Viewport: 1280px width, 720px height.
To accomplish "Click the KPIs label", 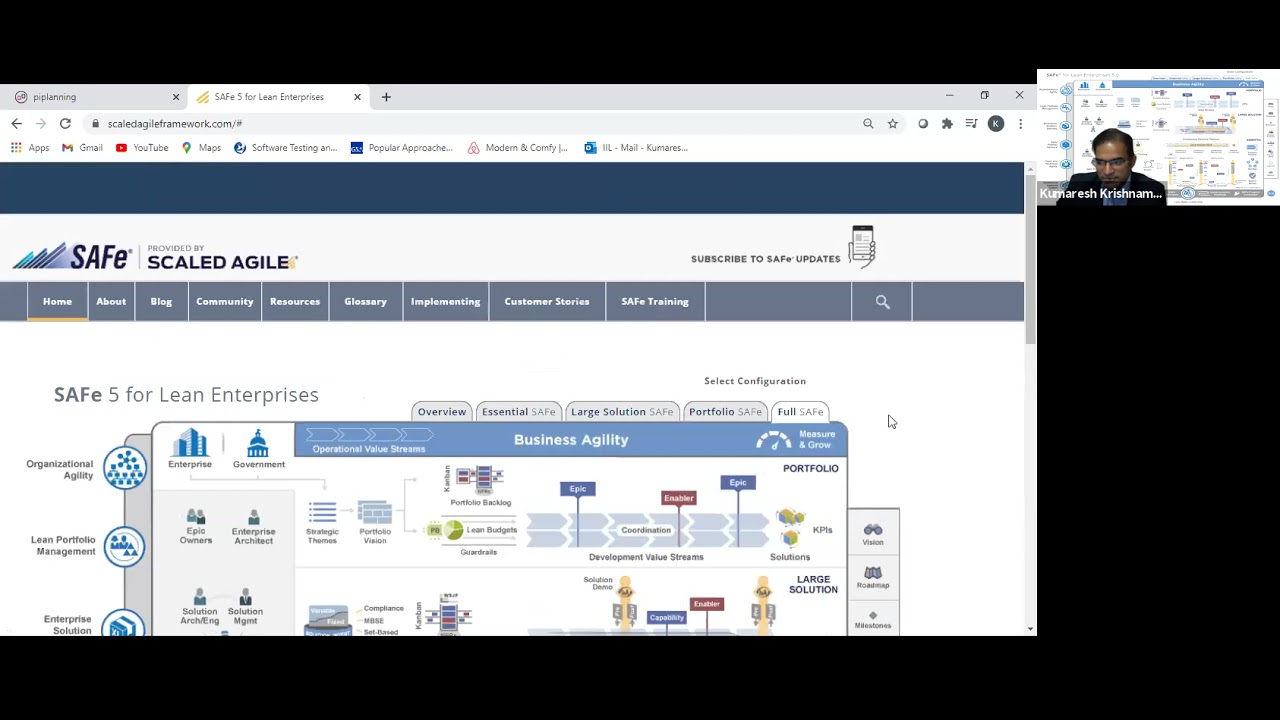I will (x=822, y=530).
